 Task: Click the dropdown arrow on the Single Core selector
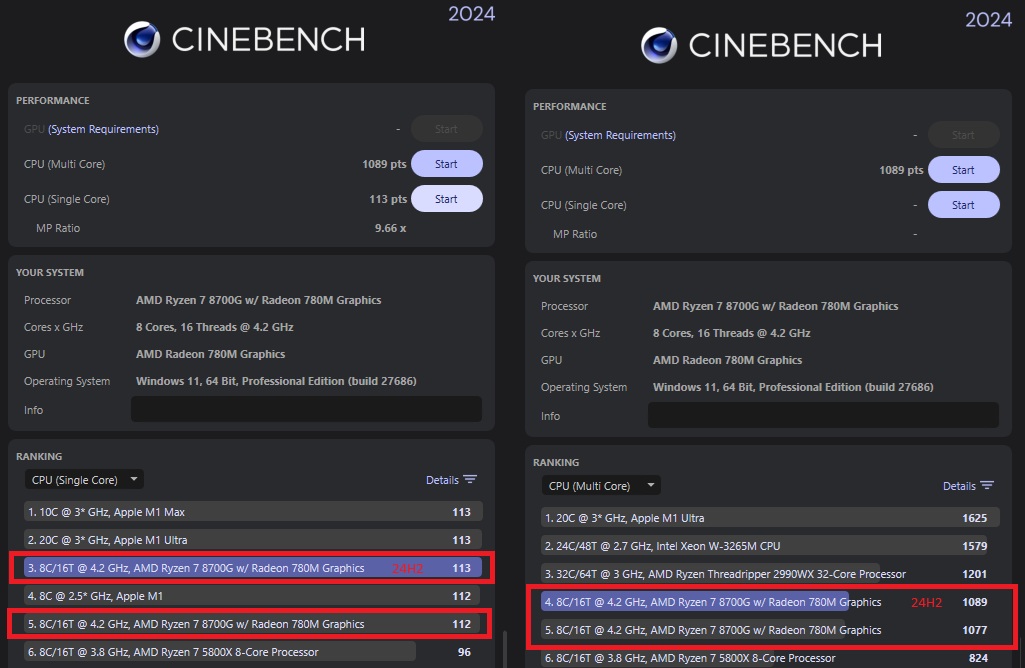[133, 479]
